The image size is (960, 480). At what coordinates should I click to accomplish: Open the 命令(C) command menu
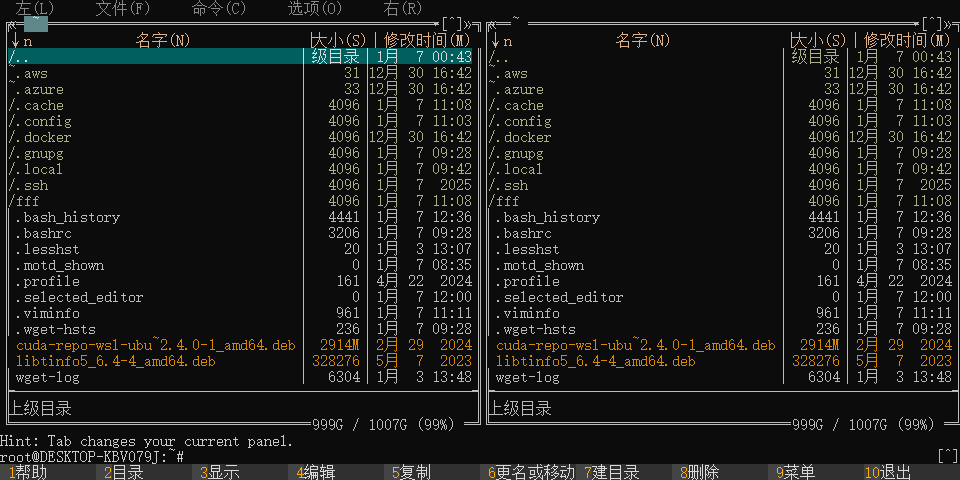point(219,8)
